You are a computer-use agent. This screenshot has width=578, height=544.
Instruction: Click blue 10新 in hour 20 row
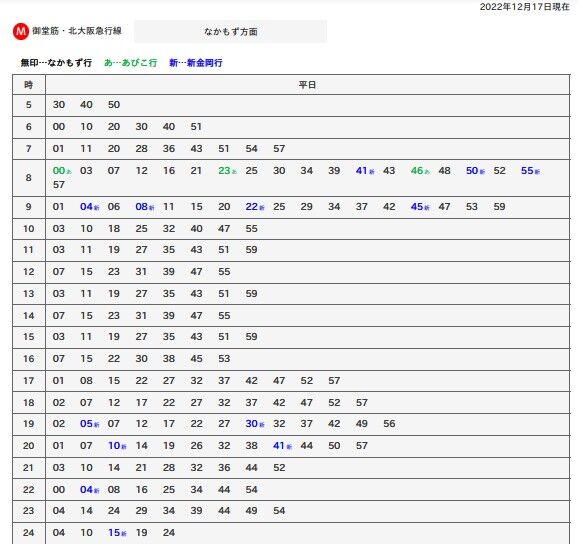pos(117,446)
